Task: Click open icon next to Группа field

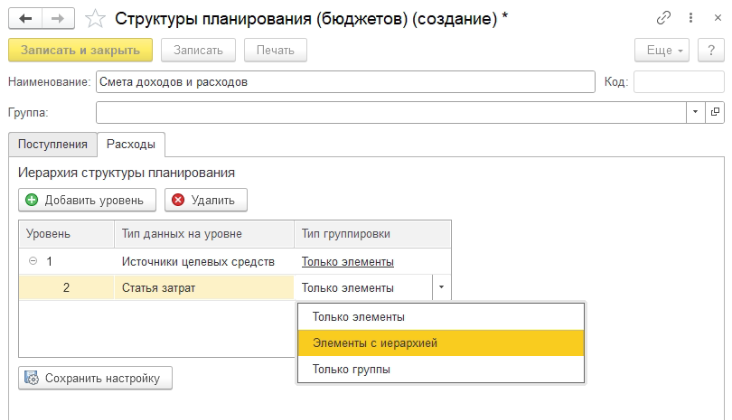Action: [x=715, y=112]
